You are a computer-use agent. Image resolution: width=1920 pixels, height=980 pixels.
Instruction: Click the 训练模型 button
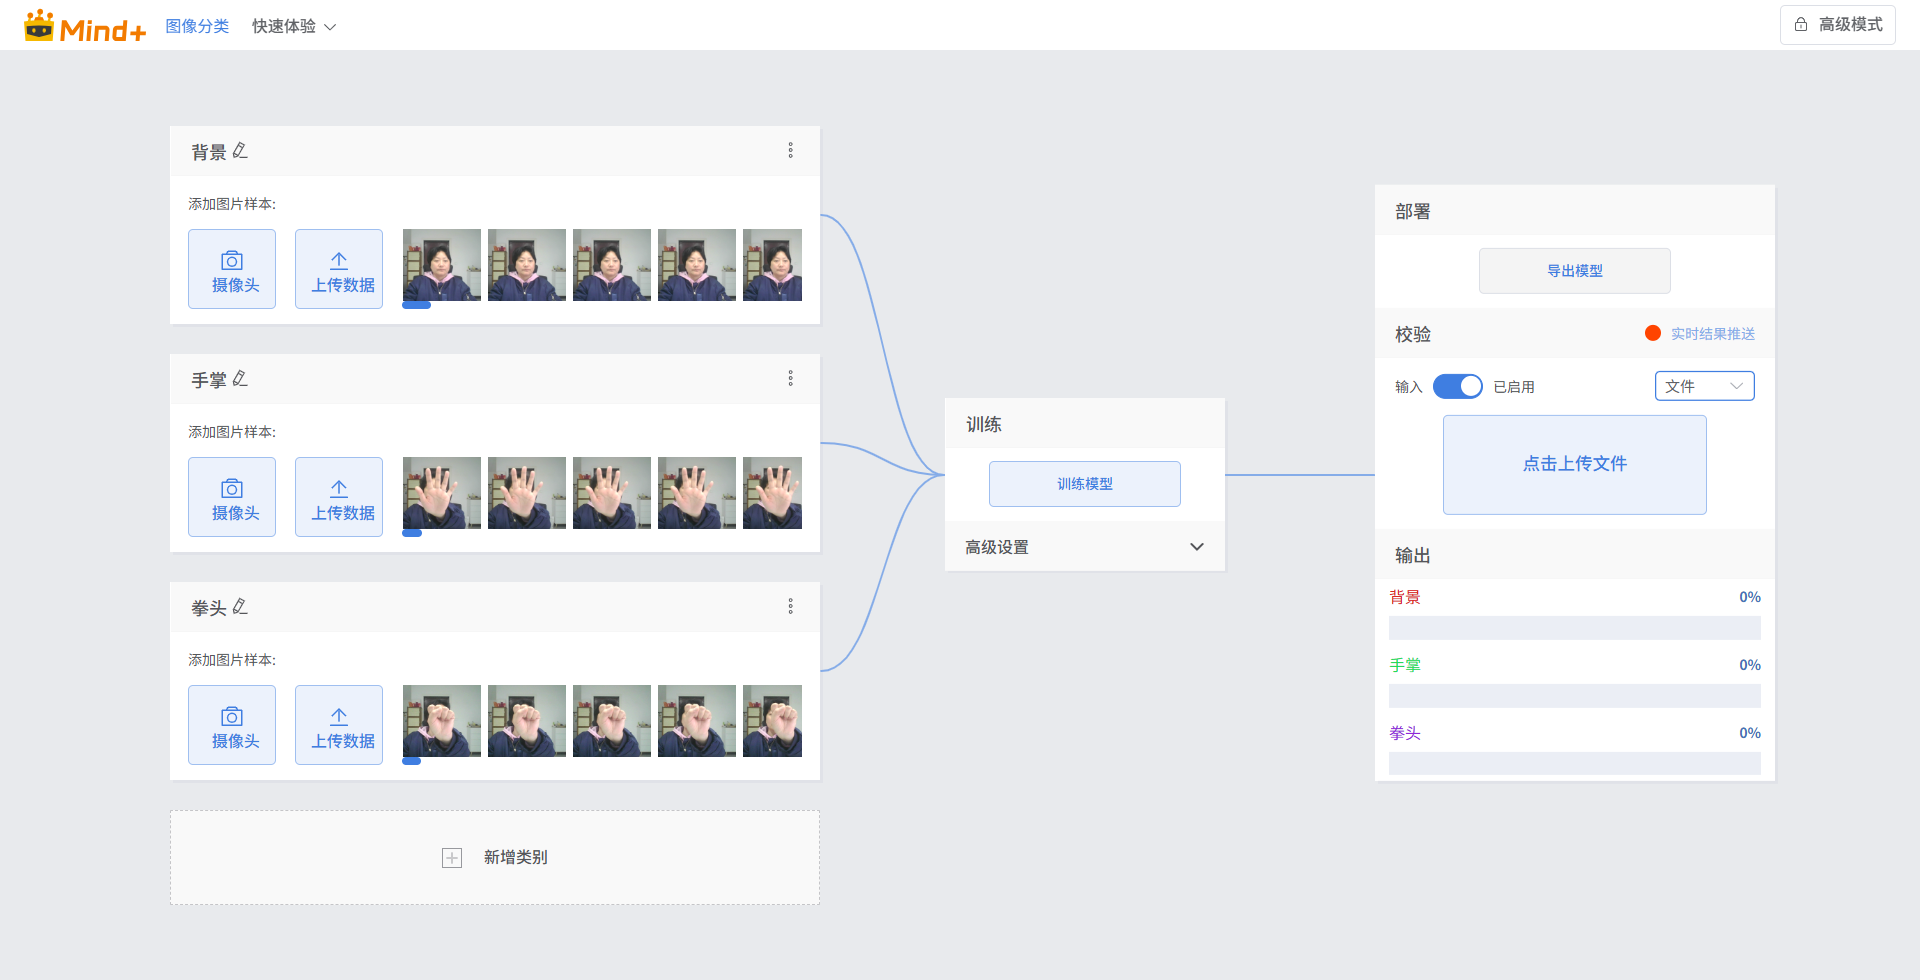coord(1085,484)
